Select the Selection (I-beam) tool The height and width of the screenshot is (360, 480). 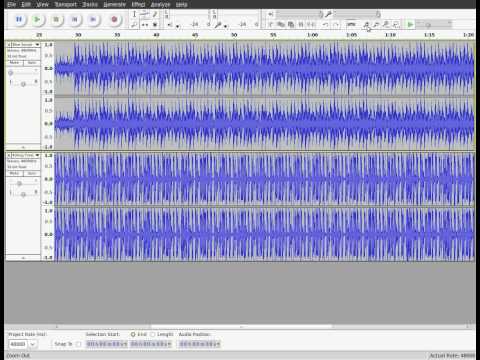coord(134,14)
